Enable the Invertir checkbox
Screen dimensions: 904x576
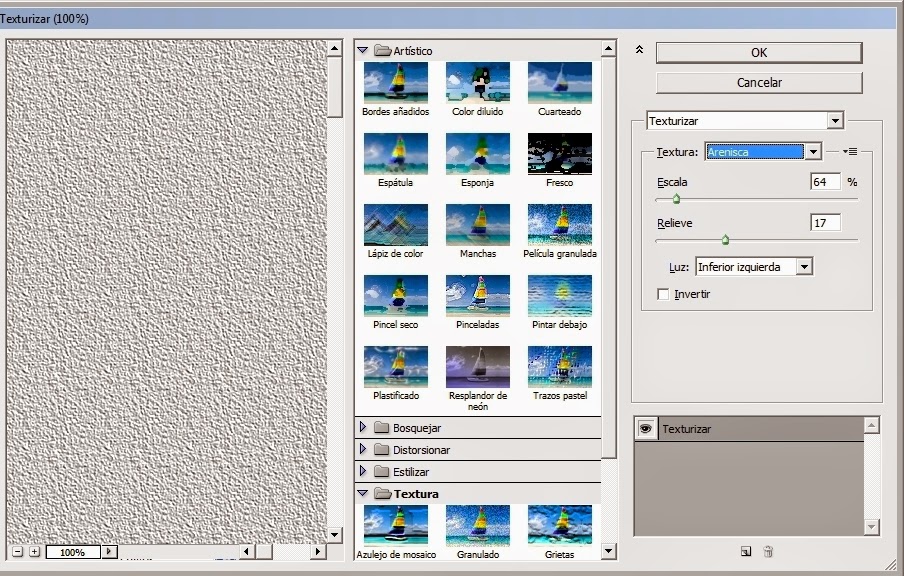coord(661,293)
